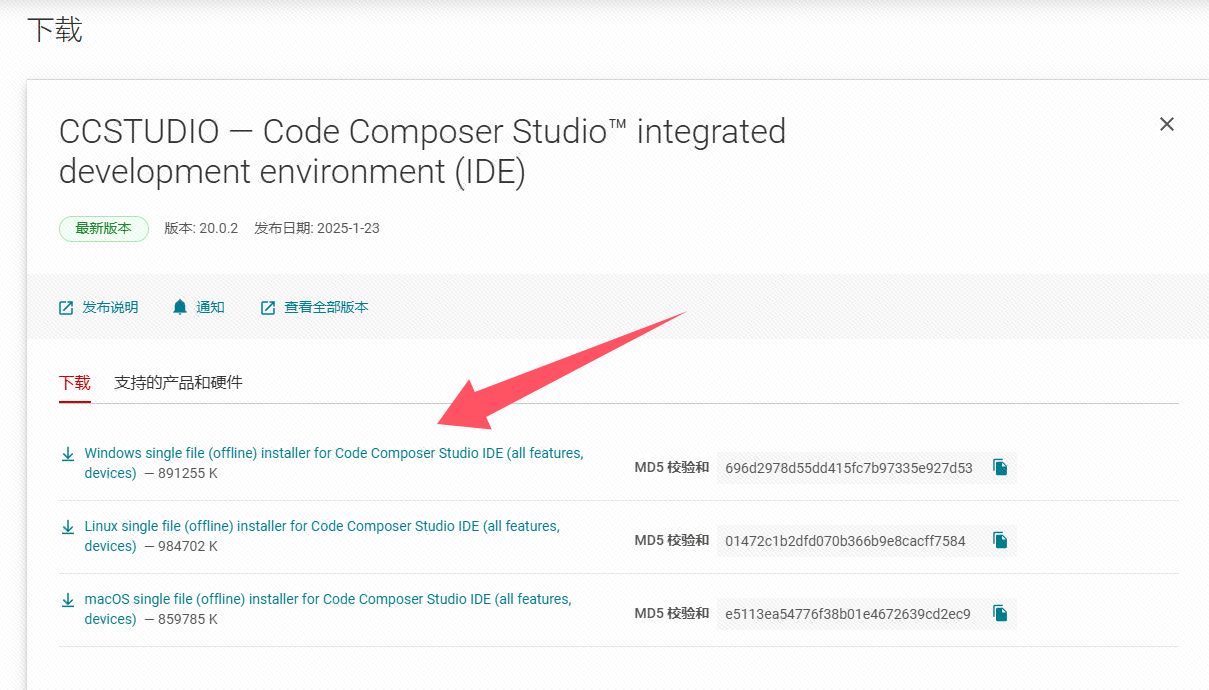Click the bell icon beside 通知
Image resolution: width=1209 pixels, height=690 pixels.
[x=180, y=307]
